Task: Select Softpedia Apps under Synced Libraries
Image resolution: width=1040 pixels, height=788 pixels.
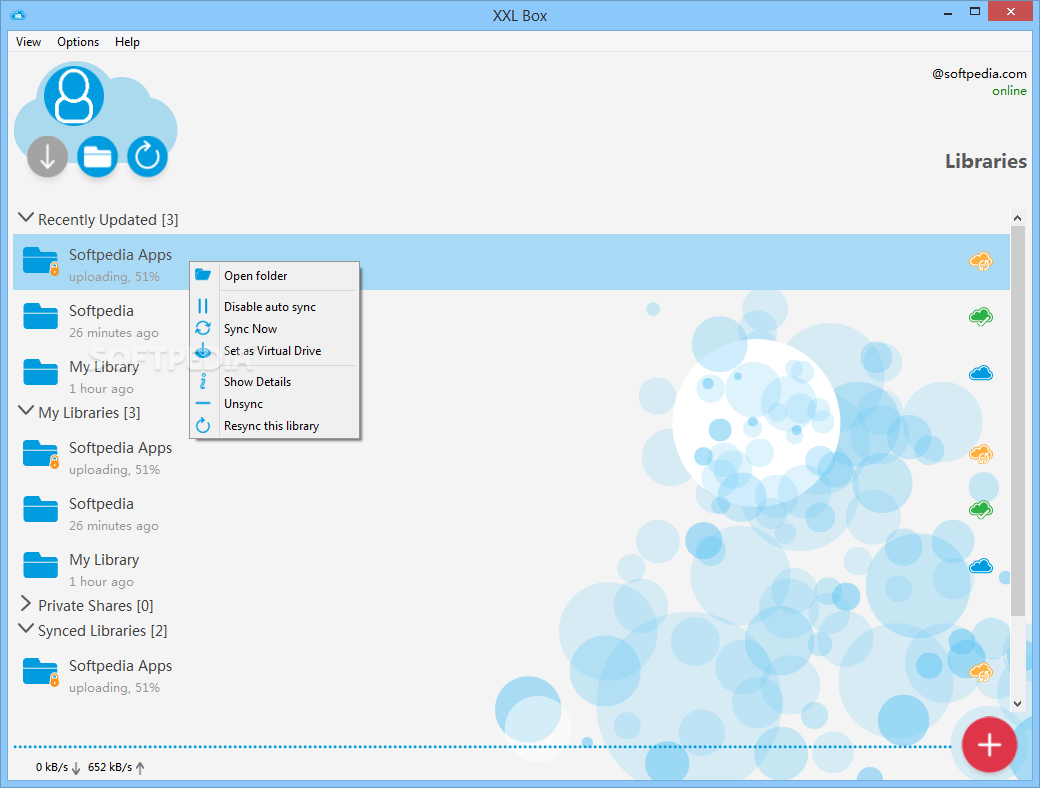Action: tap(511, 672)
